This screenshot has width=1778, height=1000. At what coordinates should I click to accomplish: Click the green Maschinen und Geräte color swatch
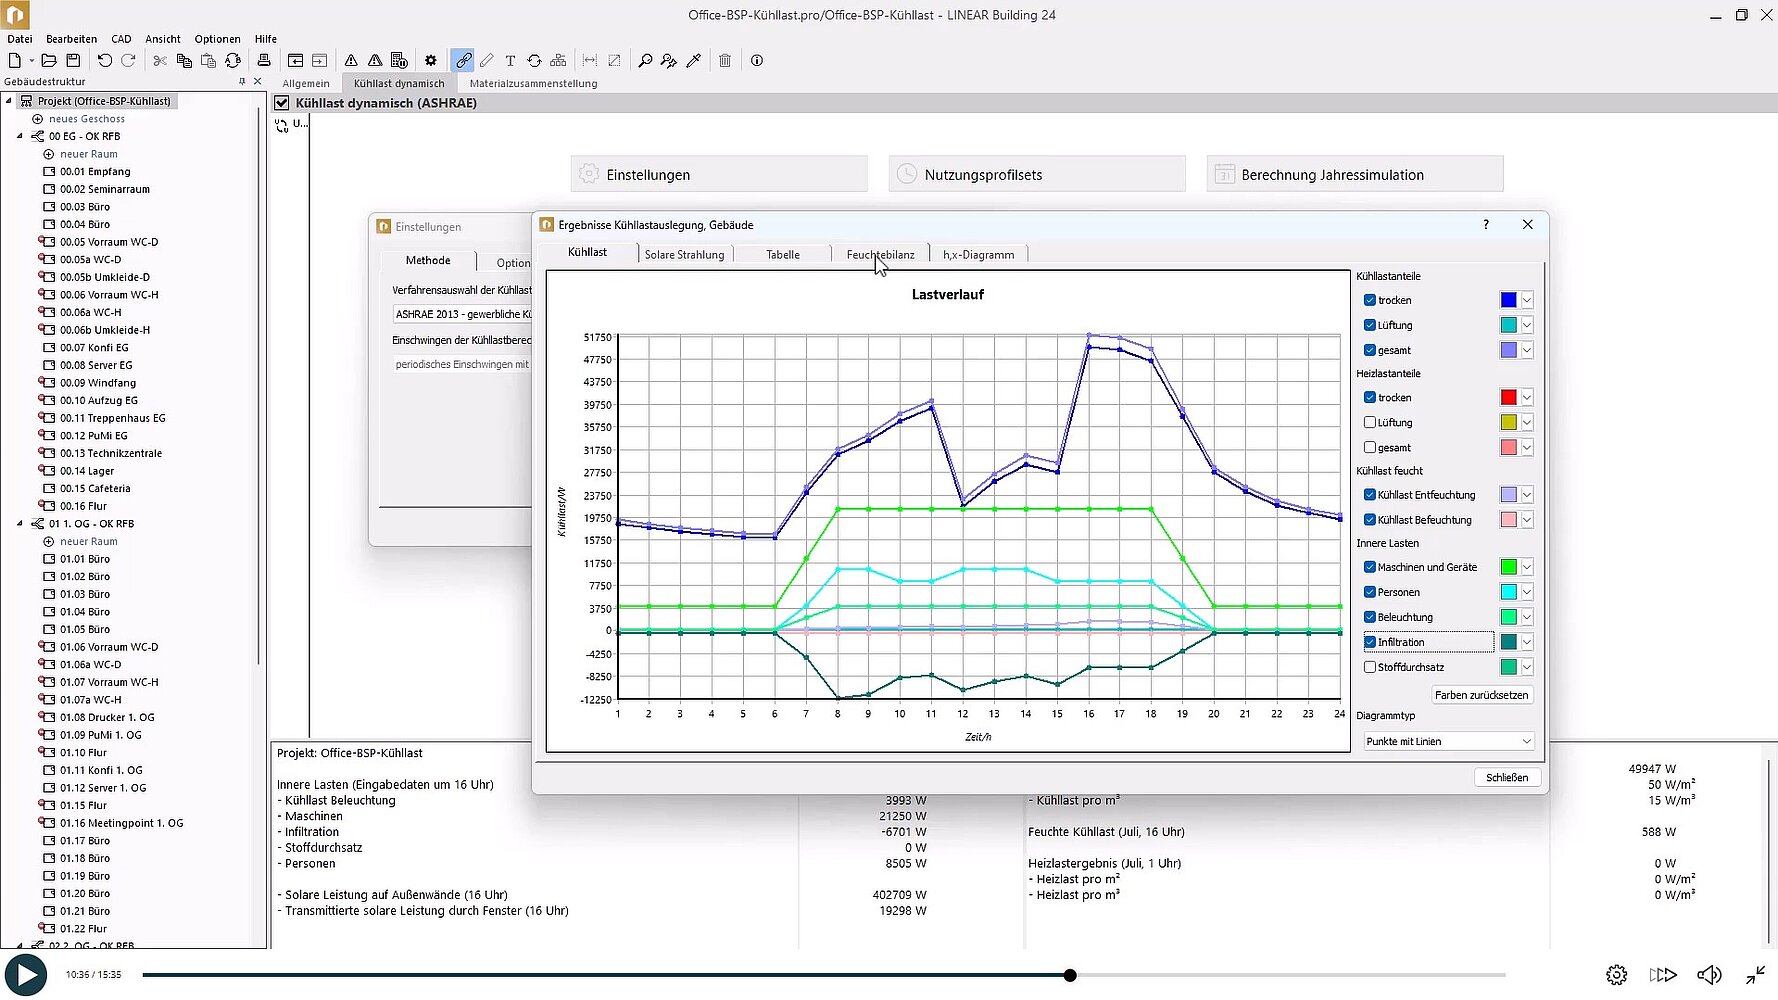click(1508, 567)
